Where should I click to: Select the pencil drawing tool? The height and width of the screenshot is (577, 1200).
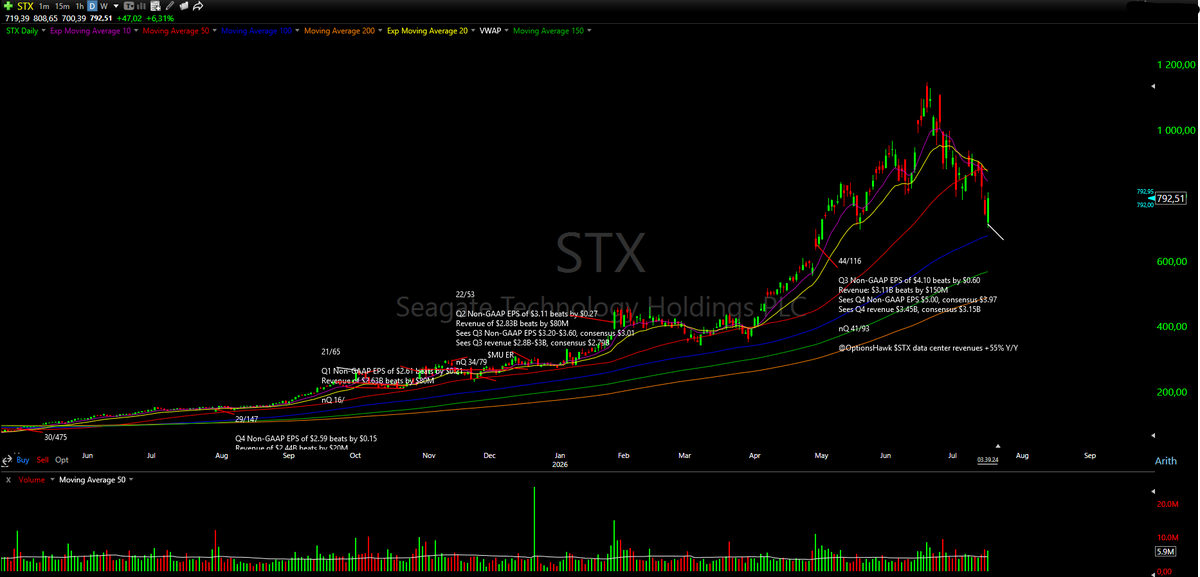[x=170, y=6]
